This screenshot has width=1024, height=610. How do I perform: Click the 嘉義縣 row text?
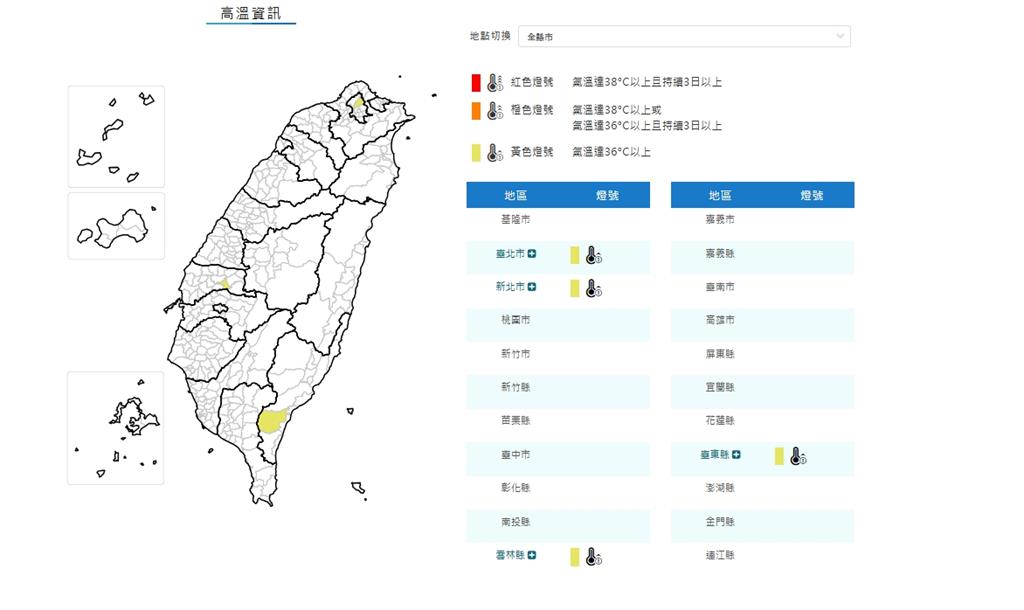coord(720,253)
